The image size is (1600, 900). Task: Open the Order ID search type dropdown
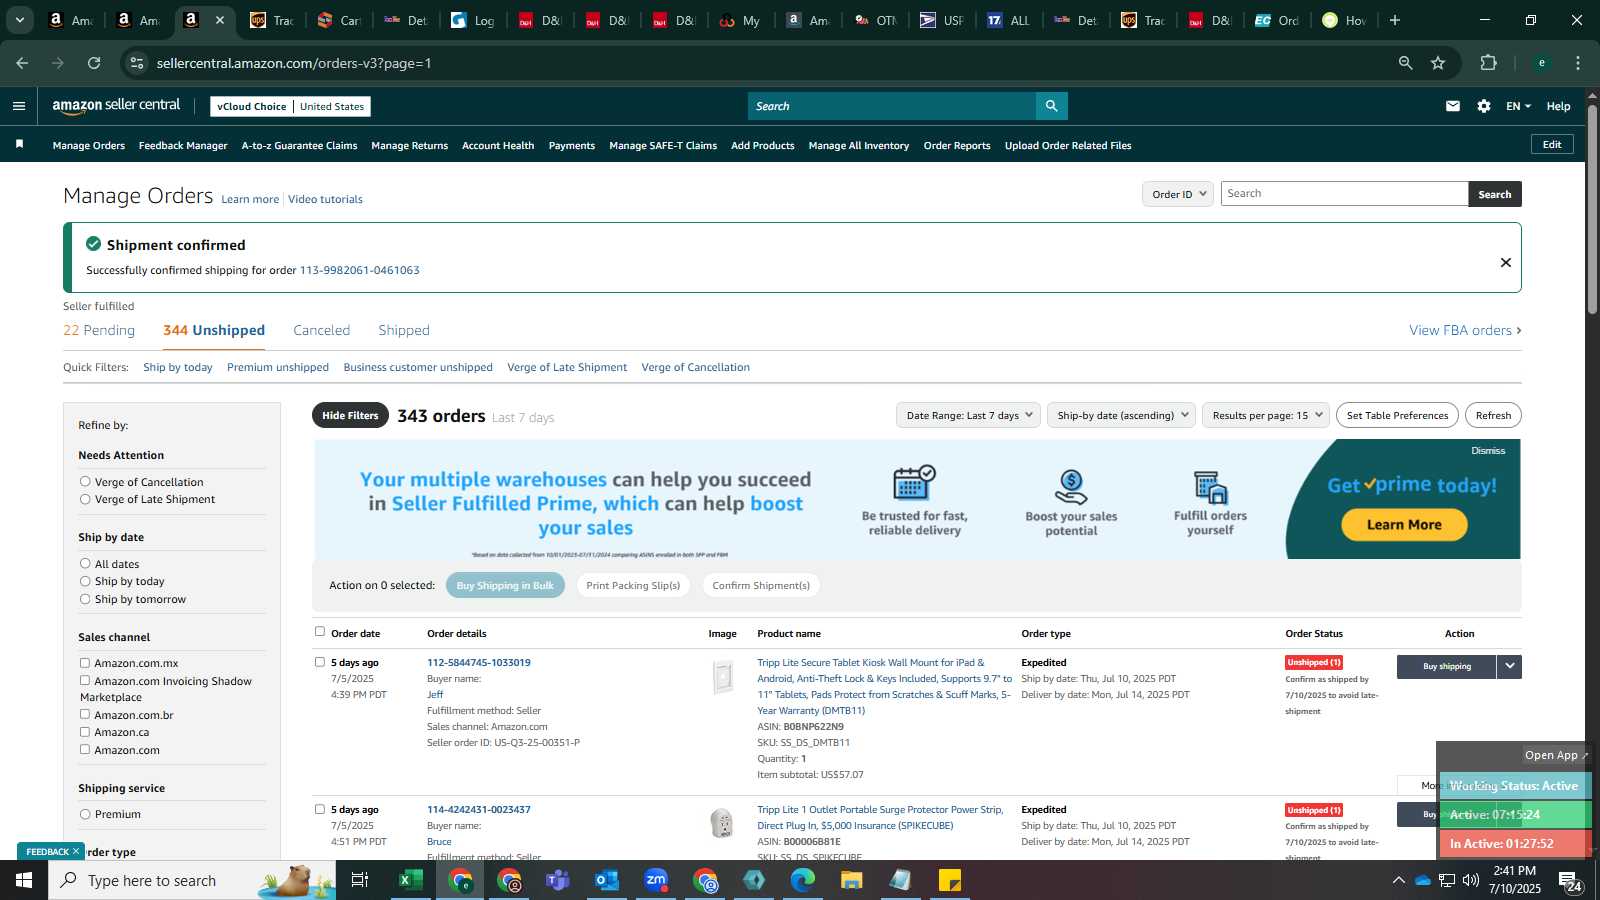[1178, 194]
